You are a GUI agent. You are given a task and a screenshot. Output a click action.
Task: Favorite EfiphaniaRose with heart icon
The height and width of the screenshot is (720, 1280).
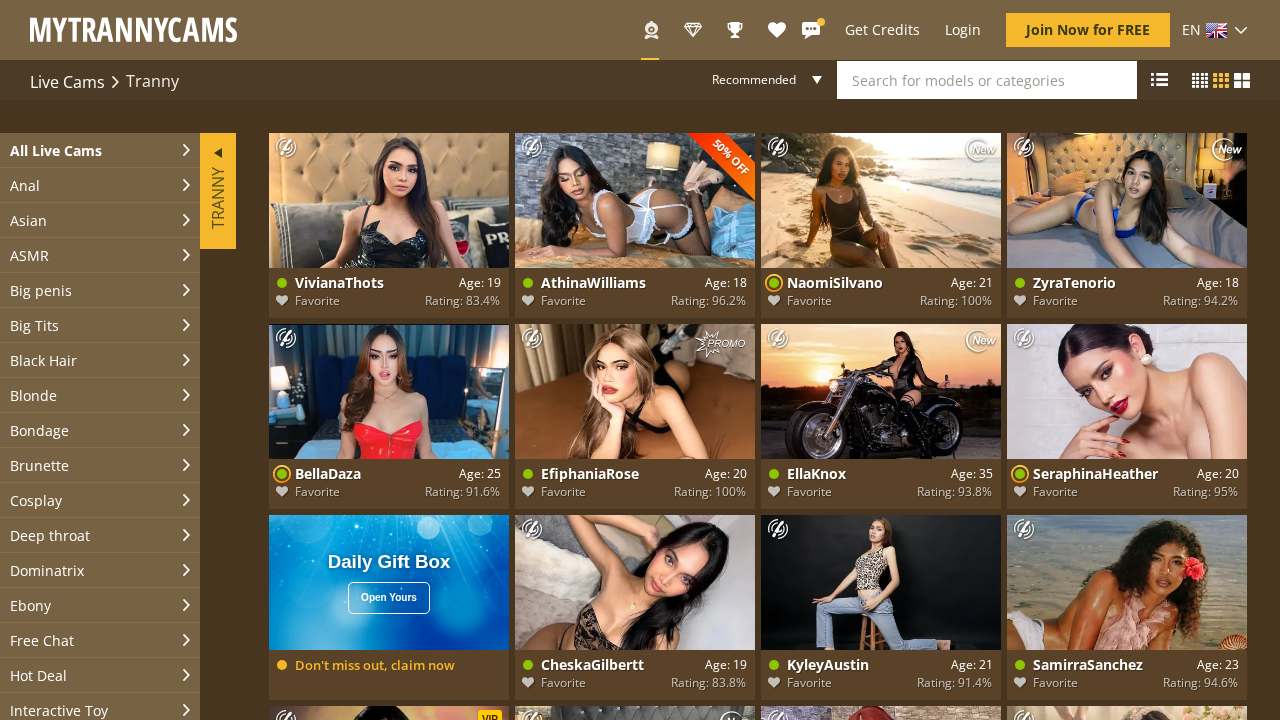(x=528, y=491)
